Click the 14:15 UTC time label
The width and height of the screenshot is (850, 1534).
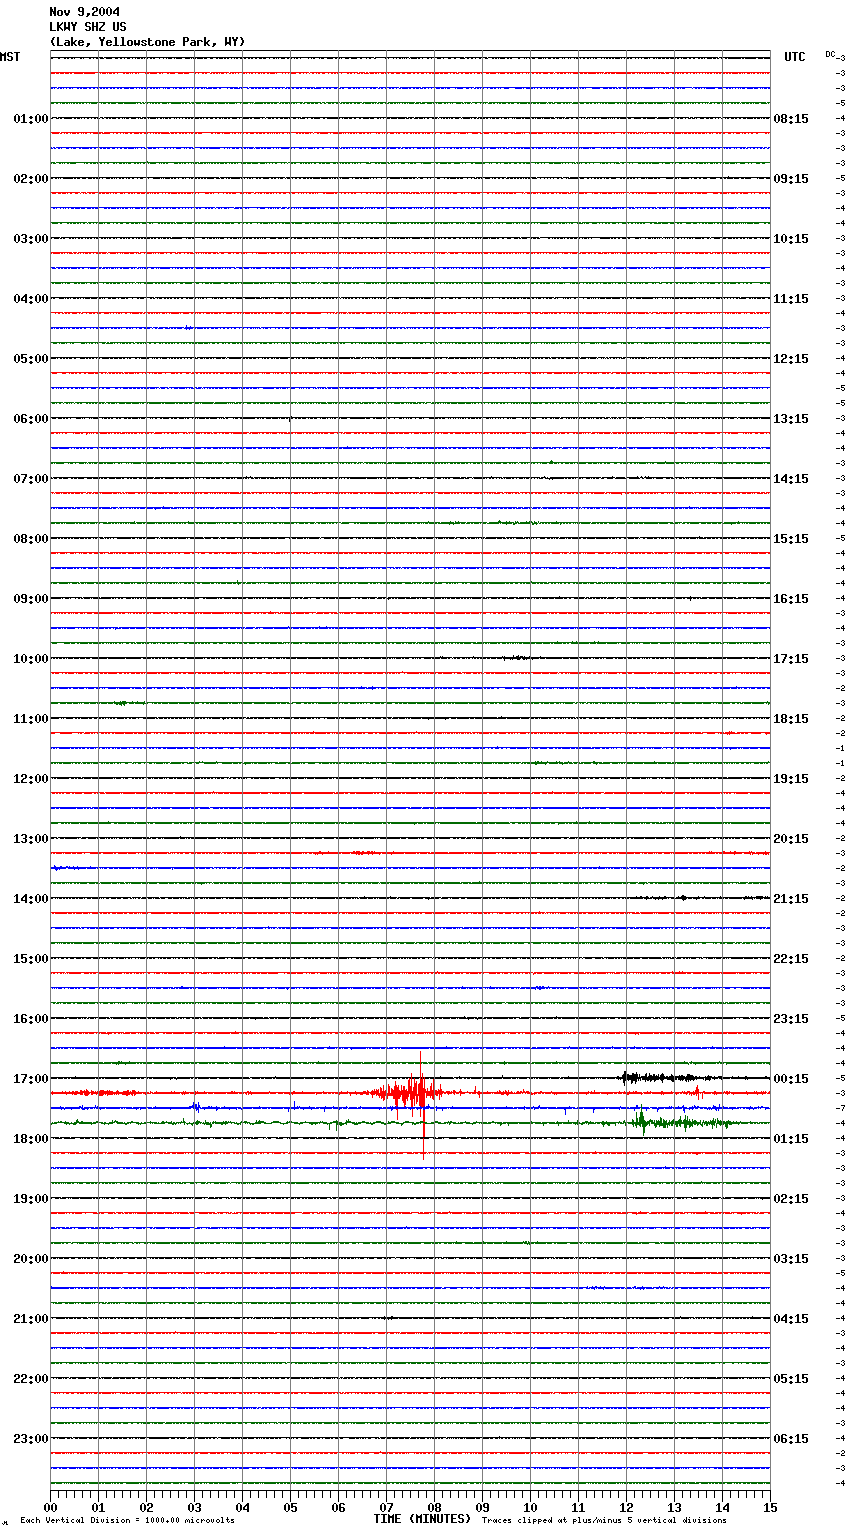pyautogui.click(x=791, y=479)
